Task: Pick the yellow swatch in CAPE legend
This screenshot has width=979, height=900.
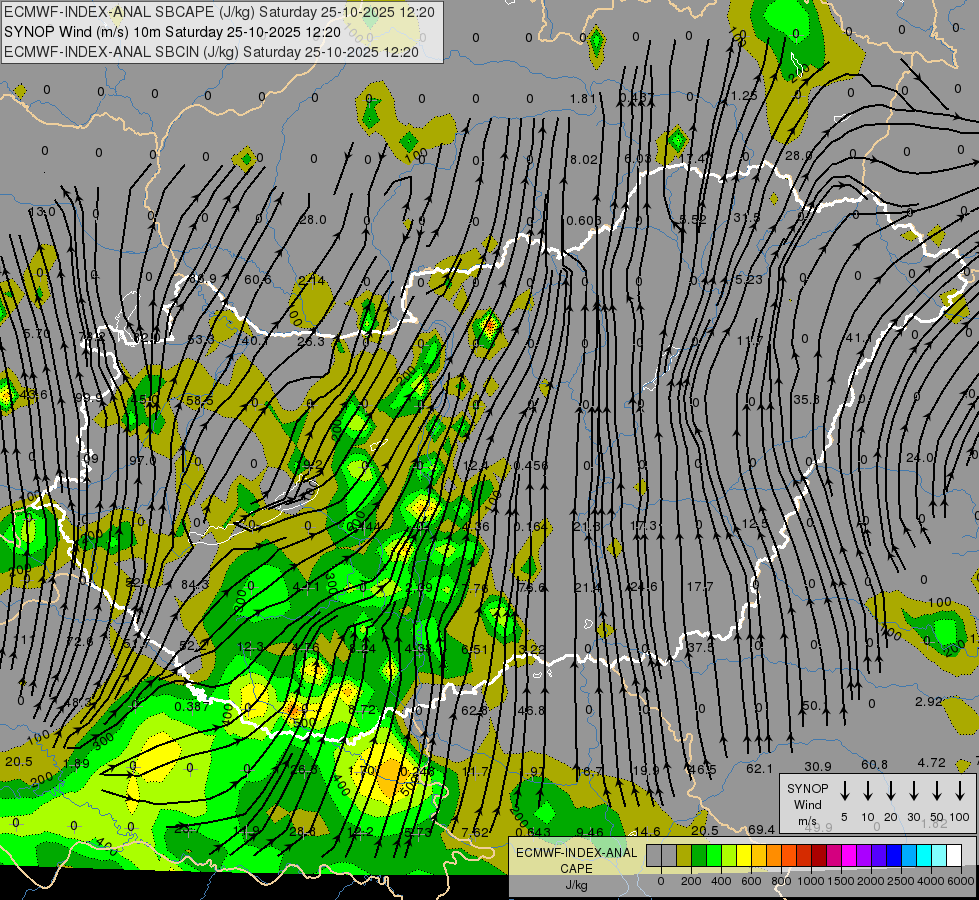Action: (744, 855)
